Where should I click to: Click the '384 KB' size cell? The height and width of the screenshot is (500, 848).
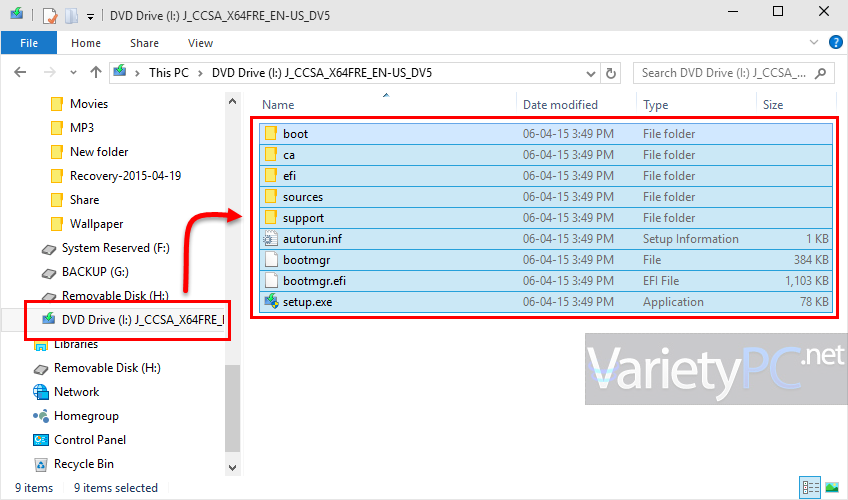point(811,260)
